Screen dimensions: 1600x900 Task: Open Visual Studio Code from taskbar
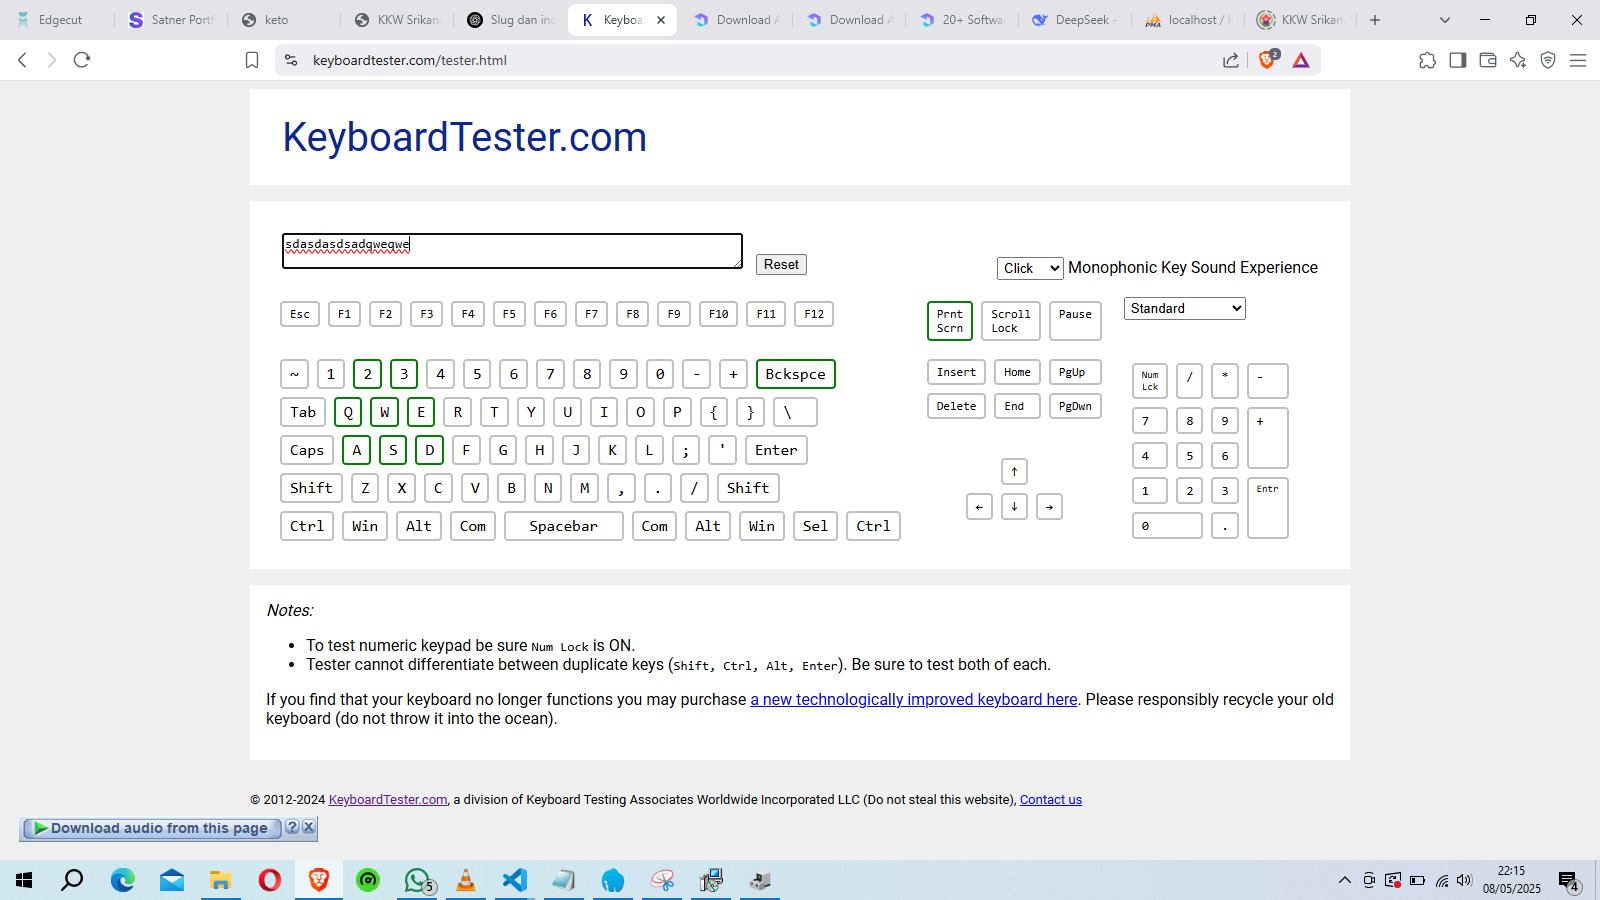point(514,880)
